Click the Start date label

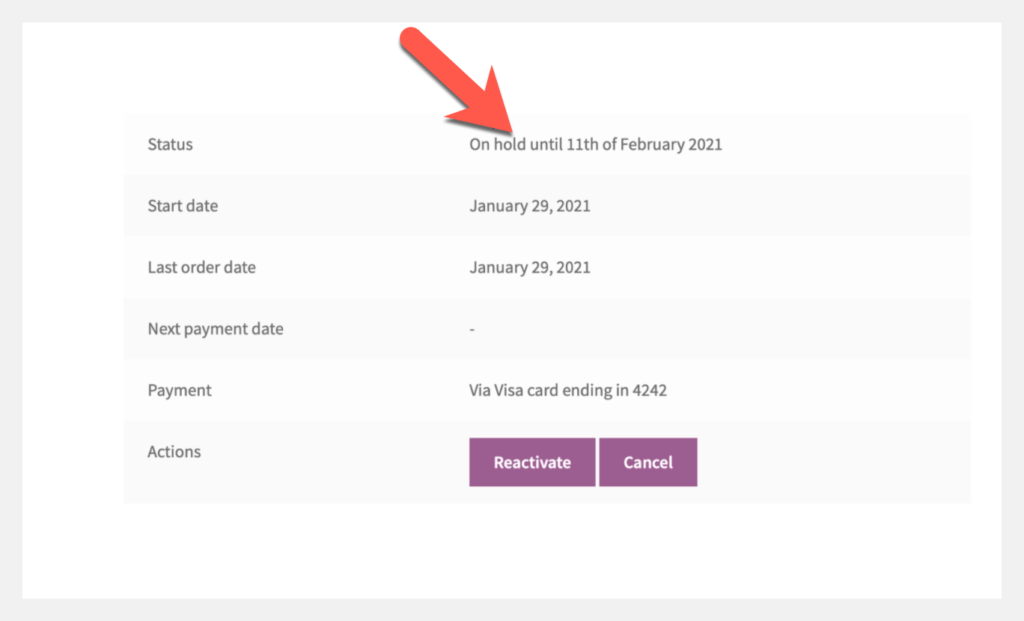[x=182, y=206]
